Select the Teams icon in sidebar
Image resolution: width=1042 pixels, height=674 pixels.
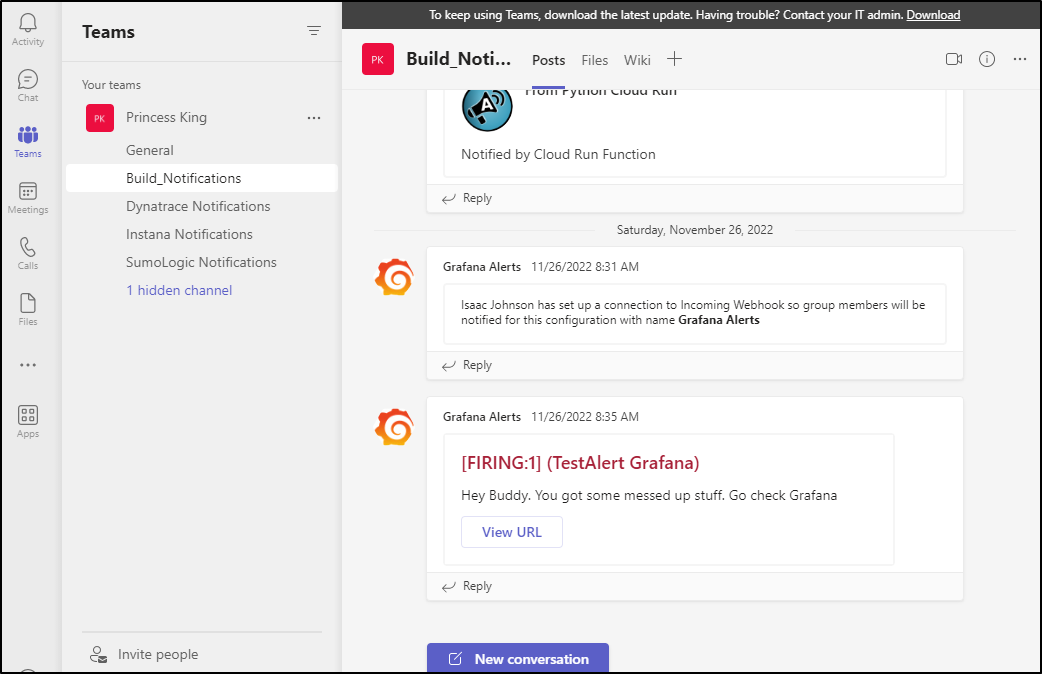(27, 135)
